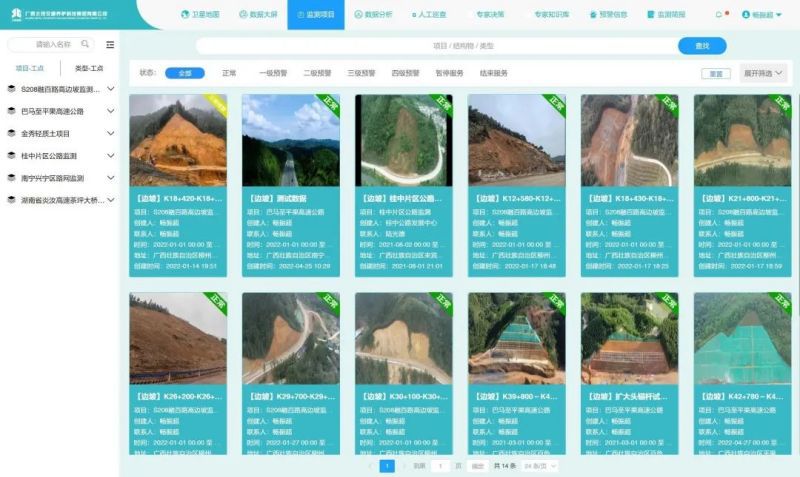Screen dimensions: 800x477
Task: Click the blue 查找 search button
Action: click(702, 46)
